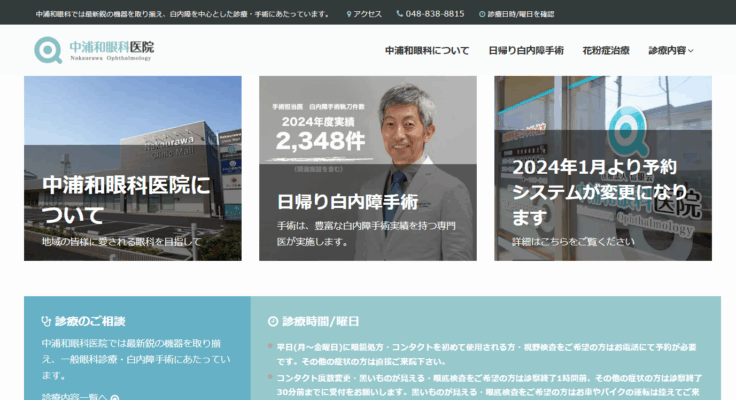Click the clock icon beside 診療日時/曜日を確認
736x400 pixels.
480,14
